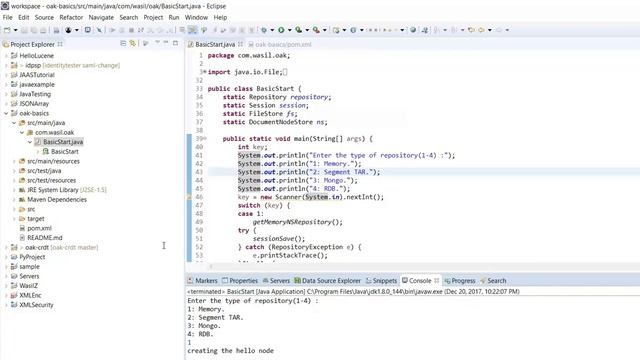The image size is (640, 360).
Task: Collapse the src/main/java folder node
Action: click(x=14, y=123)
